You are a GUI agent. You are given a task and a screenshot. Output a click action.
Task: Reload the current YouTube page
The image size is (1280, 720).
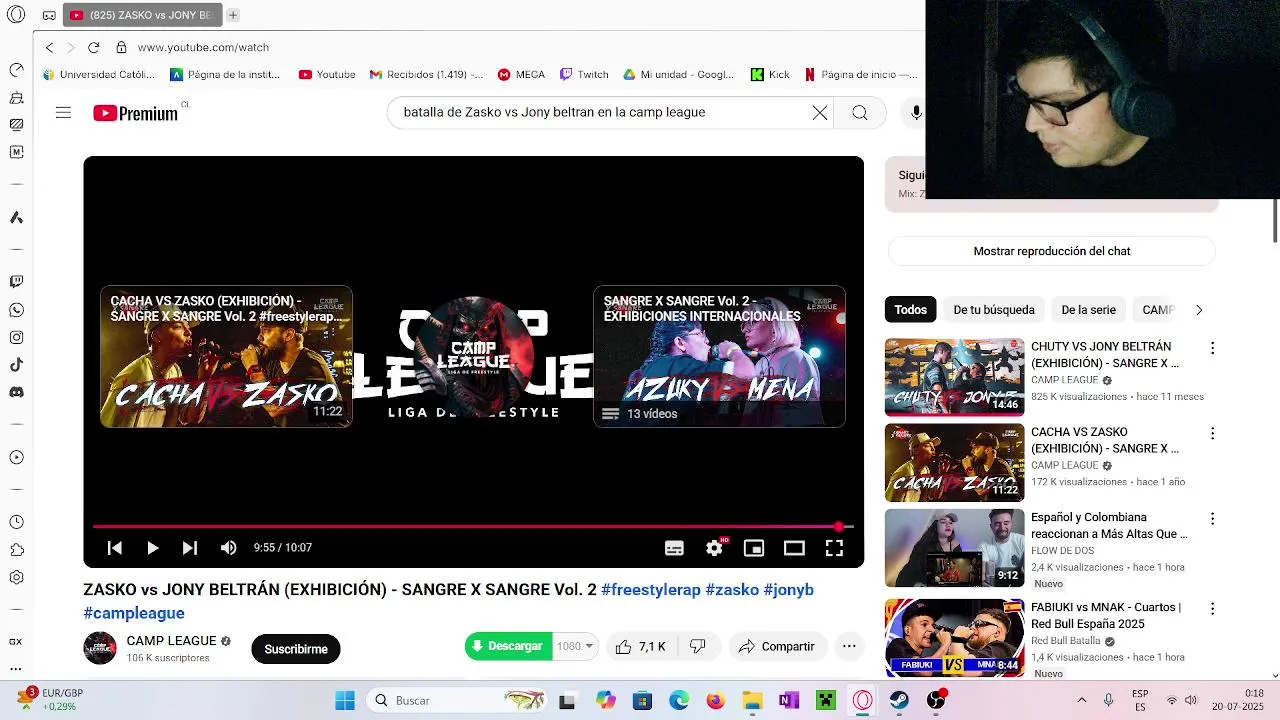pyautogui.click(x=93, y=47)
